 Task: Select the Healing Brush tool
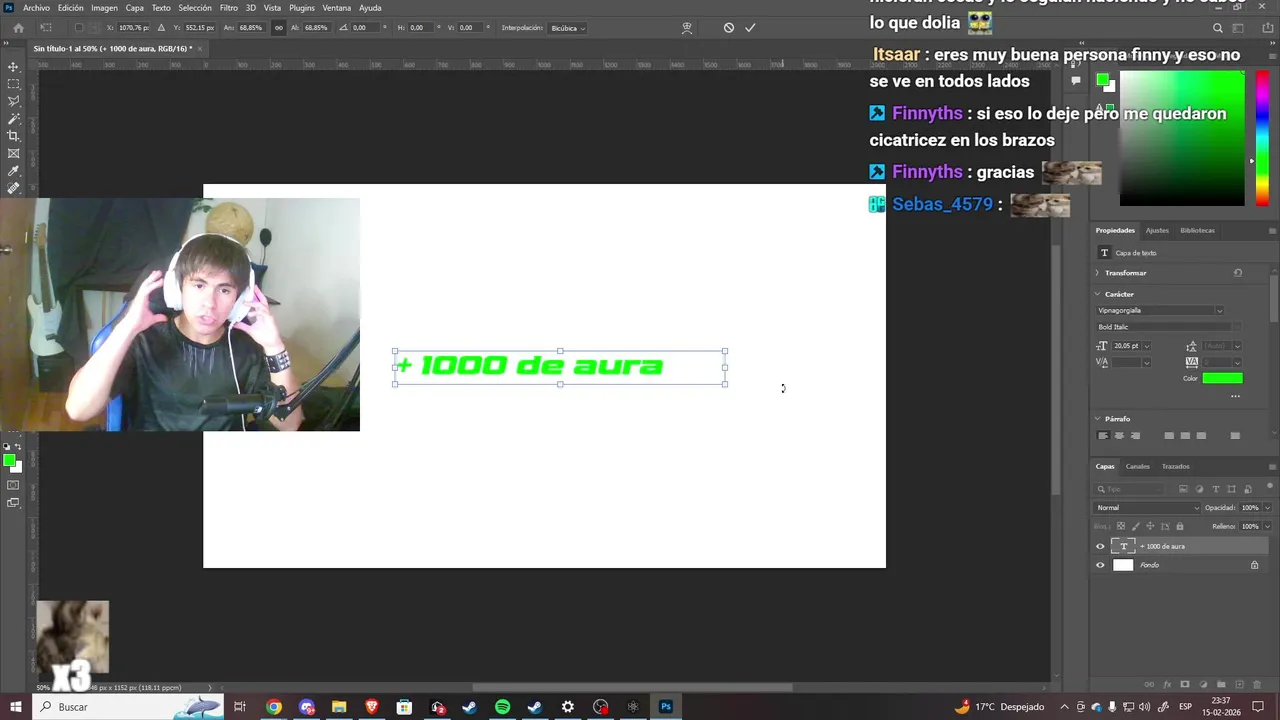(x=13, y=188)
